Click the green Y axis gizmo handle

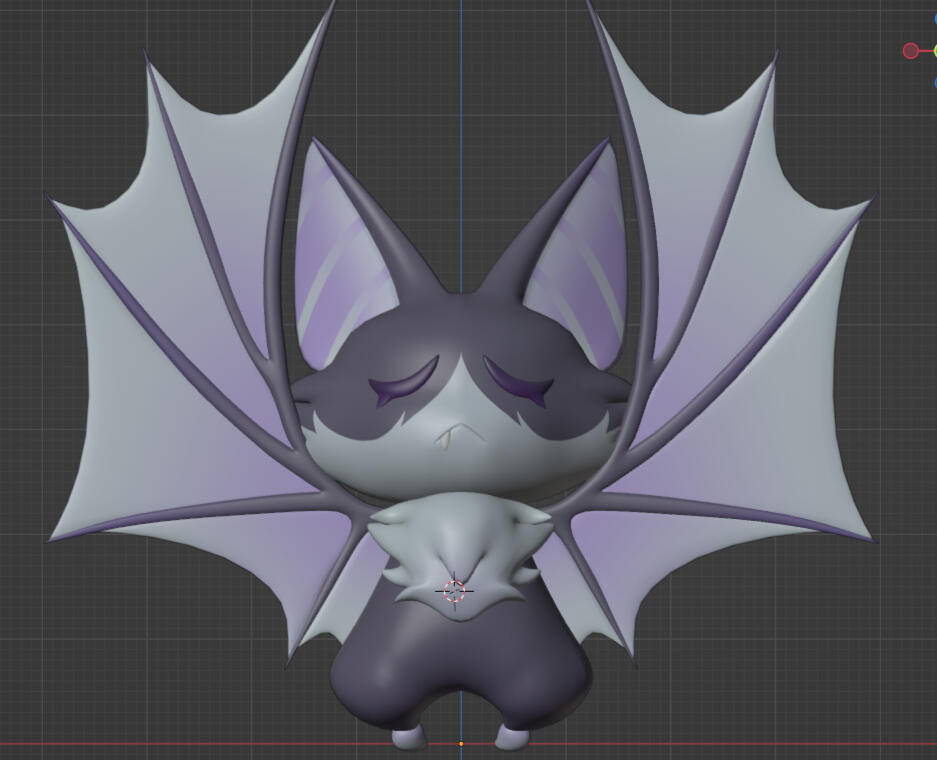click(x=934, y=51)
